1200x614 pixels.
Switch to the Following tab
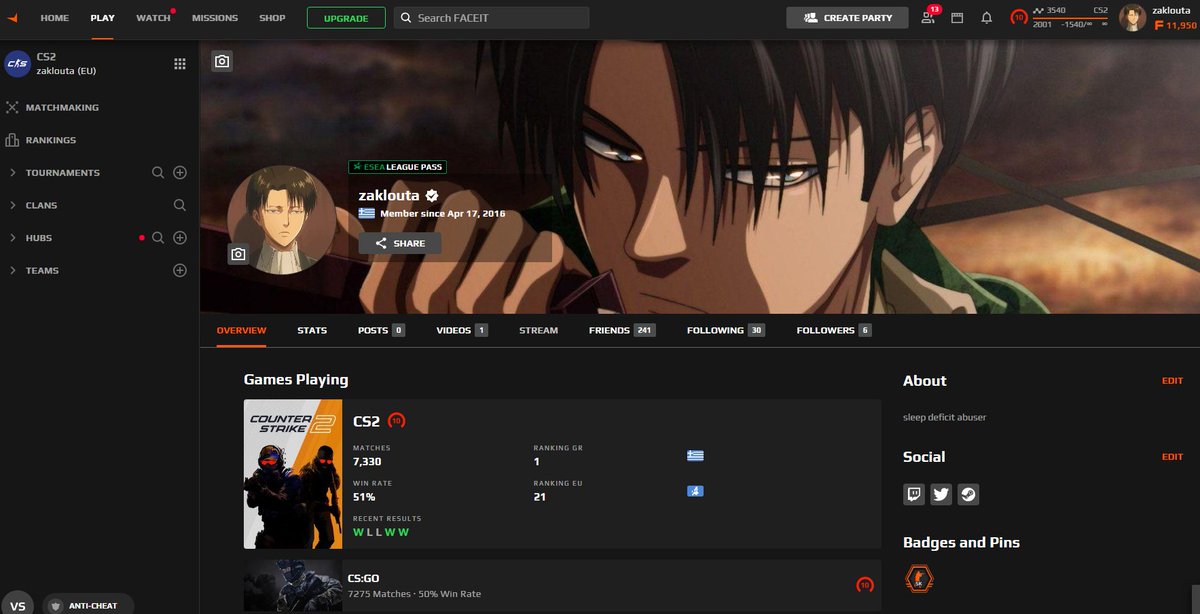[726, 330]
